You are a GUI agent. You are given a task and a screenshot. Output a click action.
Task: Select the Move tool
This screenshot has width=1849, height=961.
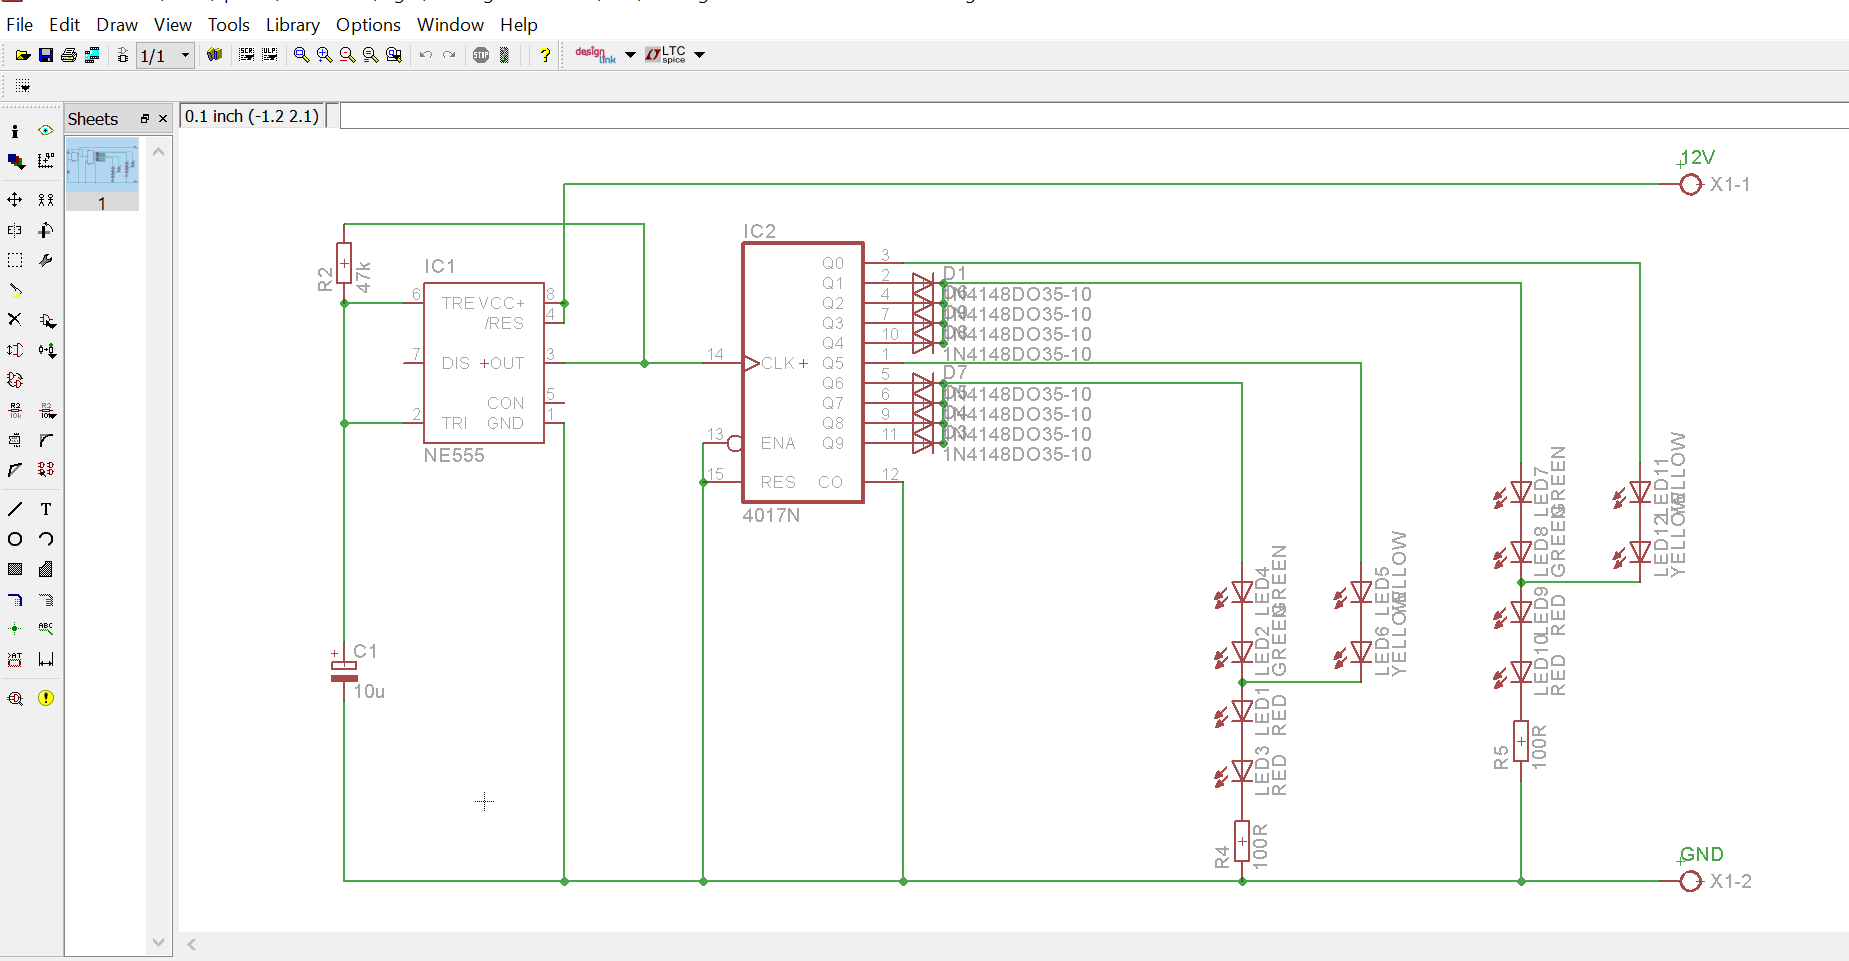point(15,200)
